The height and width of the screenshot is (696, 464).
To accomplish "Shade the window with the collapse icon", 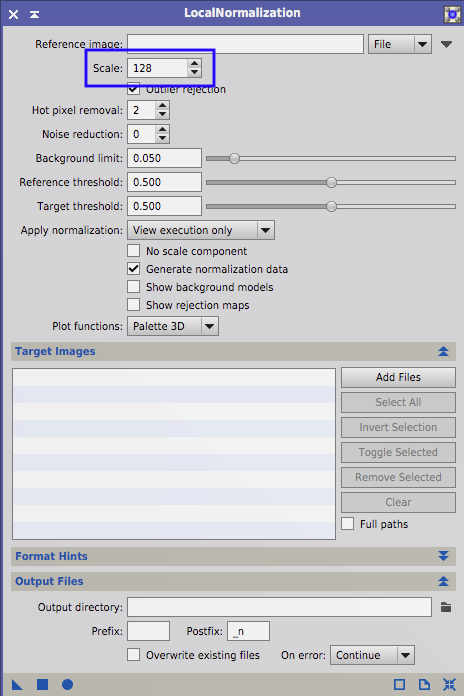I will (34, 14).
